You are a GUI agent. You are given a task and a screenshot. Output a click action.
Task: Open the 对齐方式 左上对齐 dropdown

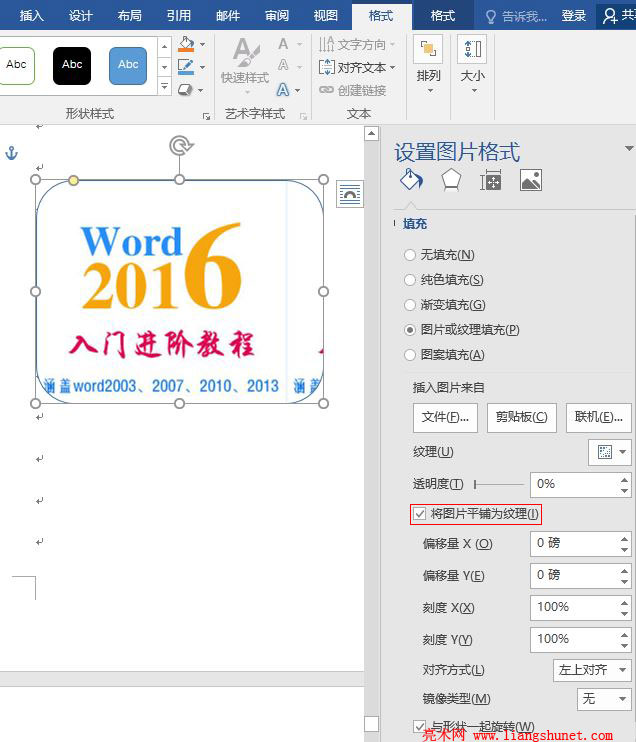click(592, 670)
